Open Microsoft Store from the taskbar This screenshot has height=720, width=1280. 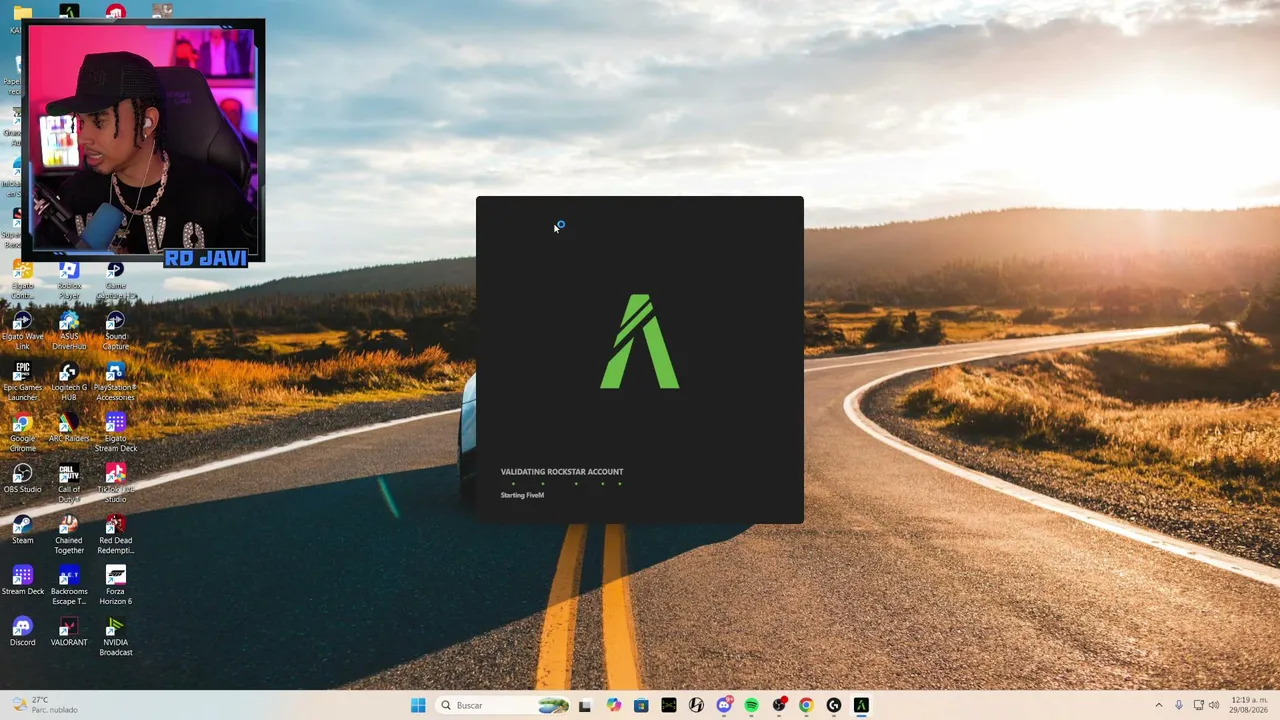coord(641,705)
